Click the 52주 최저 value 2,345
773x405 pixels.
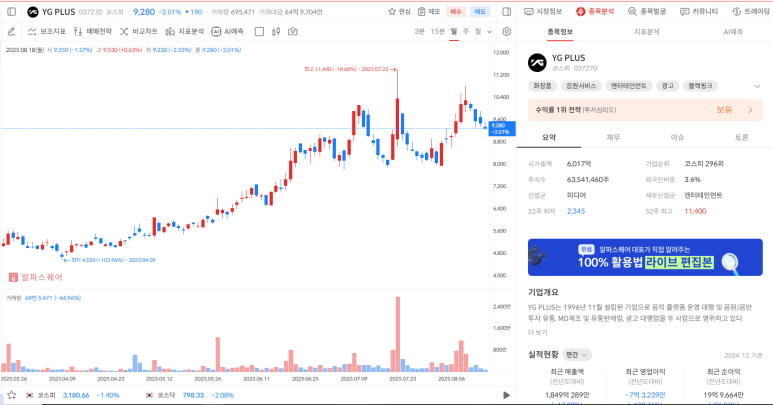click(x=576, y=211)
